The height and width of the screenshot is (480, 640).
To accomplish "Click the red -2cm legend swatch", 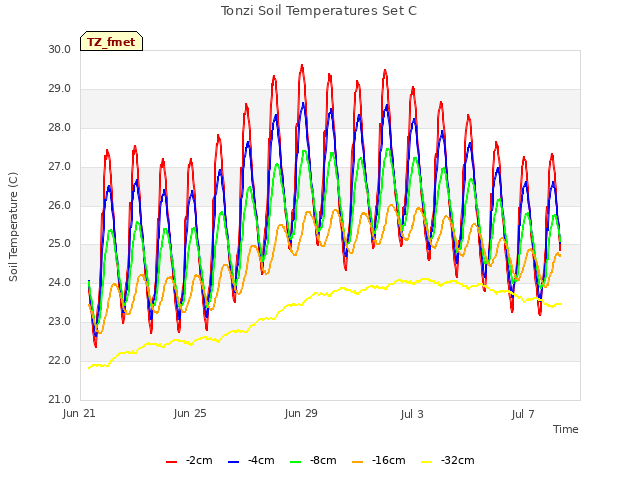I will point(171,462).
